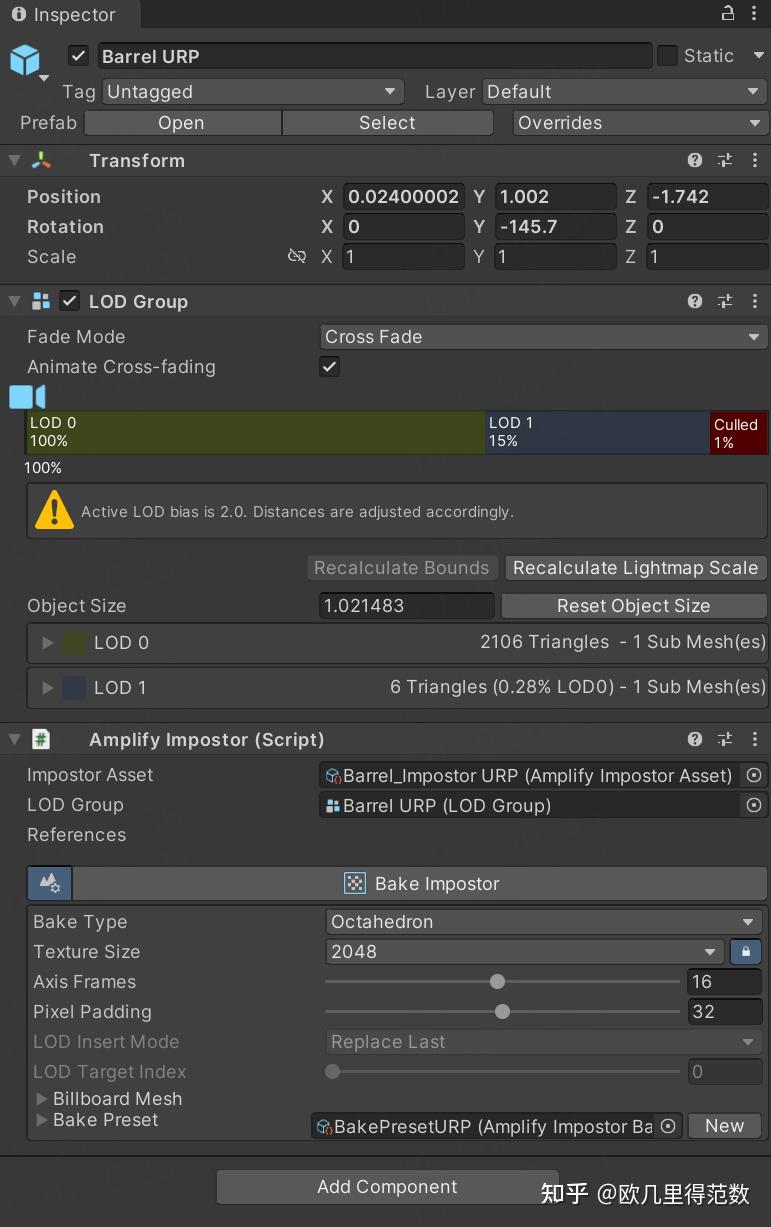Click the LOD Group component icon

point(41,301)
